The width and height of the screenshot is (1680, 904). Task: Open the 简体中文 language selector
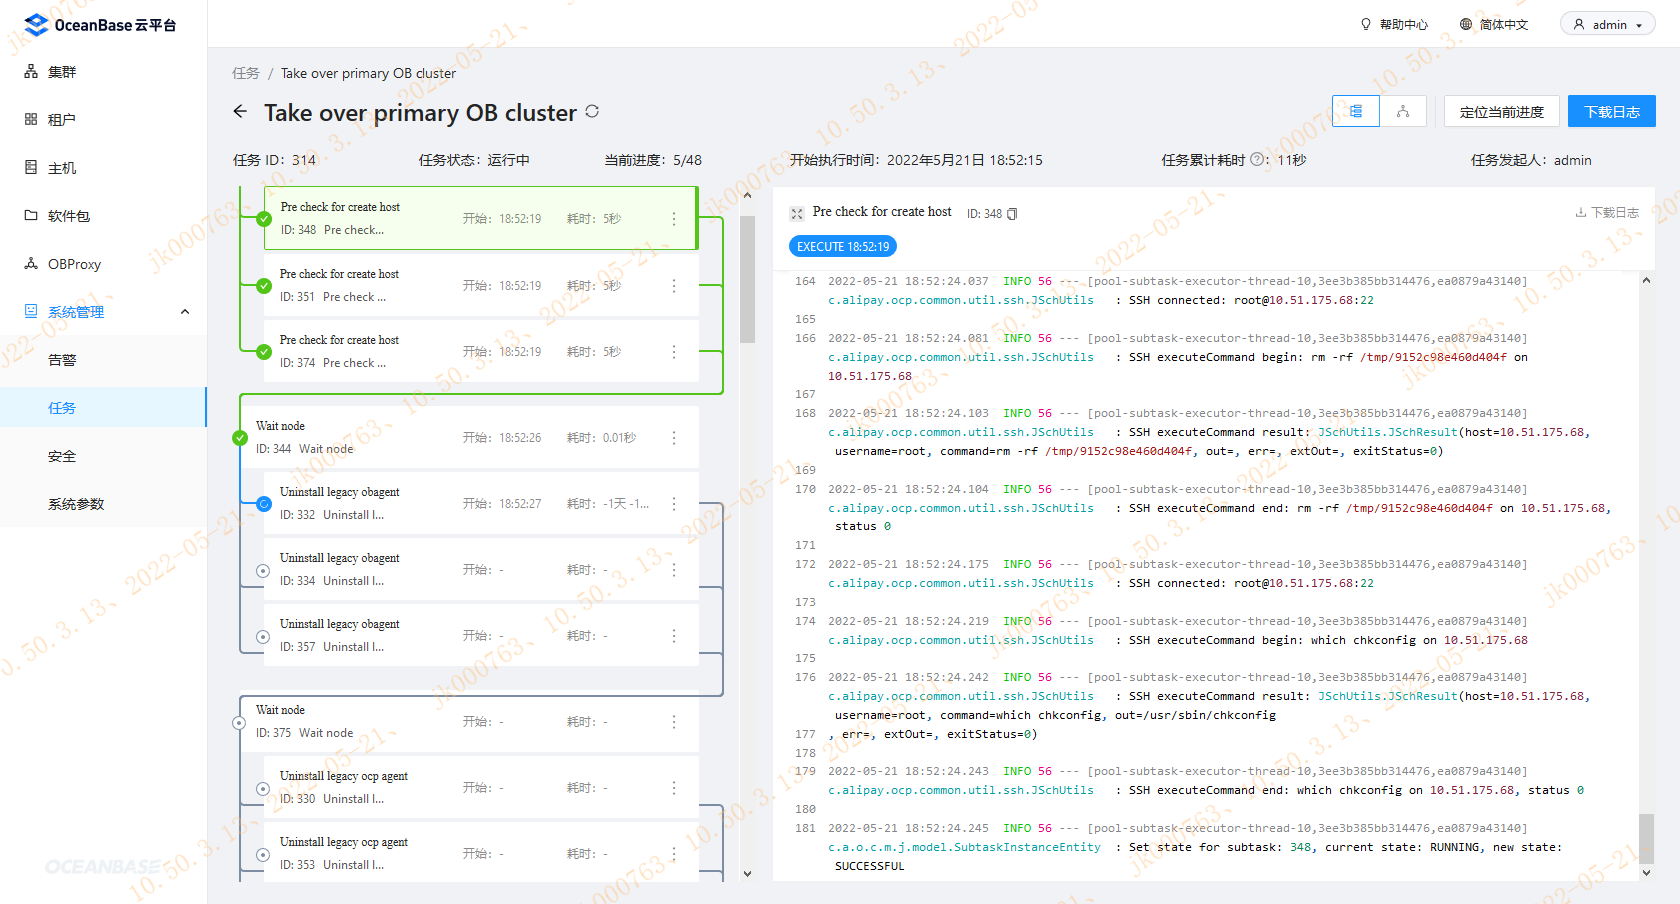1494,25
